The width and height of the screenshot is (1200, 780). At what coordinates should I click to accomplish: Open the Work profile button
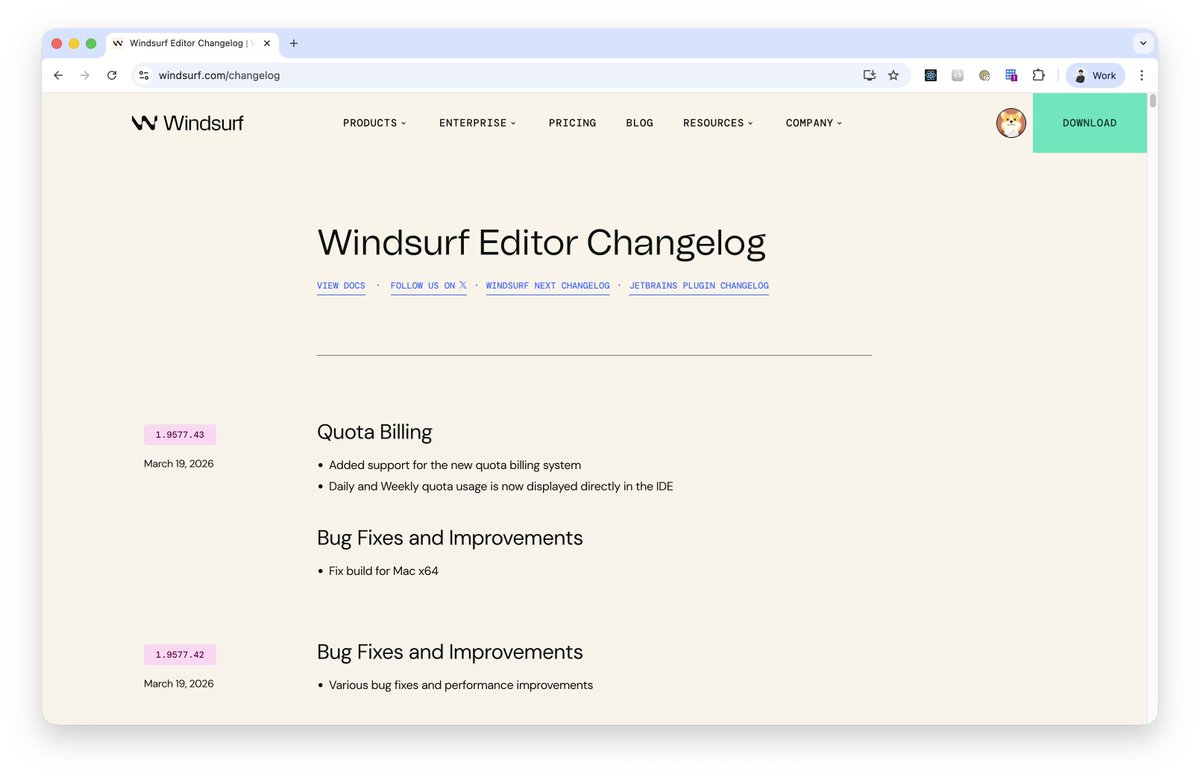(1095, 75)
